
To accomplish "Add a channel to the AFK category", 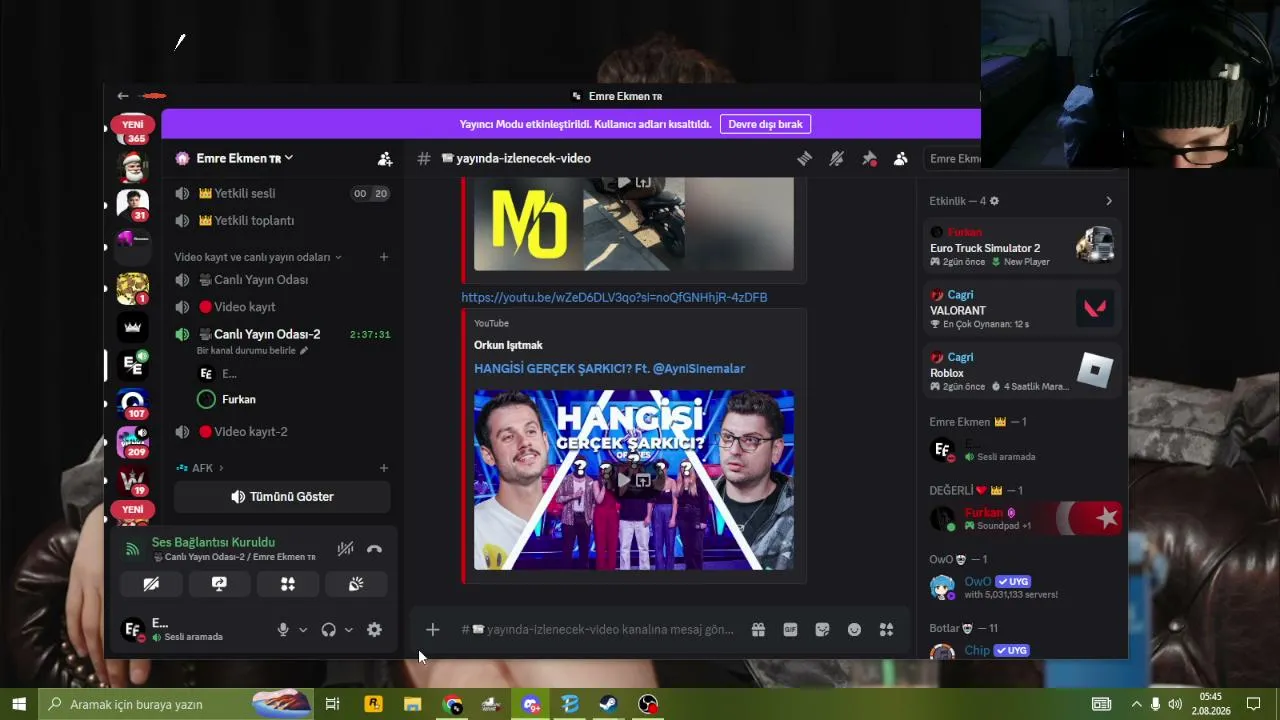I will [383, 468].
